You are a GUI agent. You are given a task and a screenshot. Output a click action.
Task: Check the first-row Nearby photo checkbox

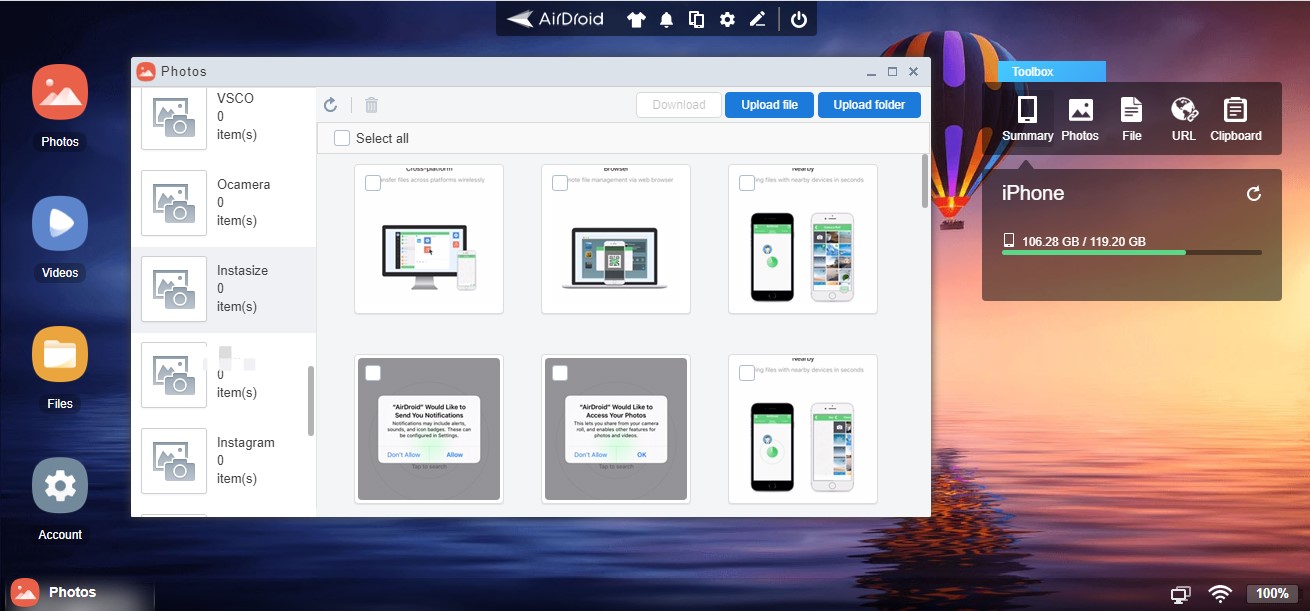click(747, 183)
